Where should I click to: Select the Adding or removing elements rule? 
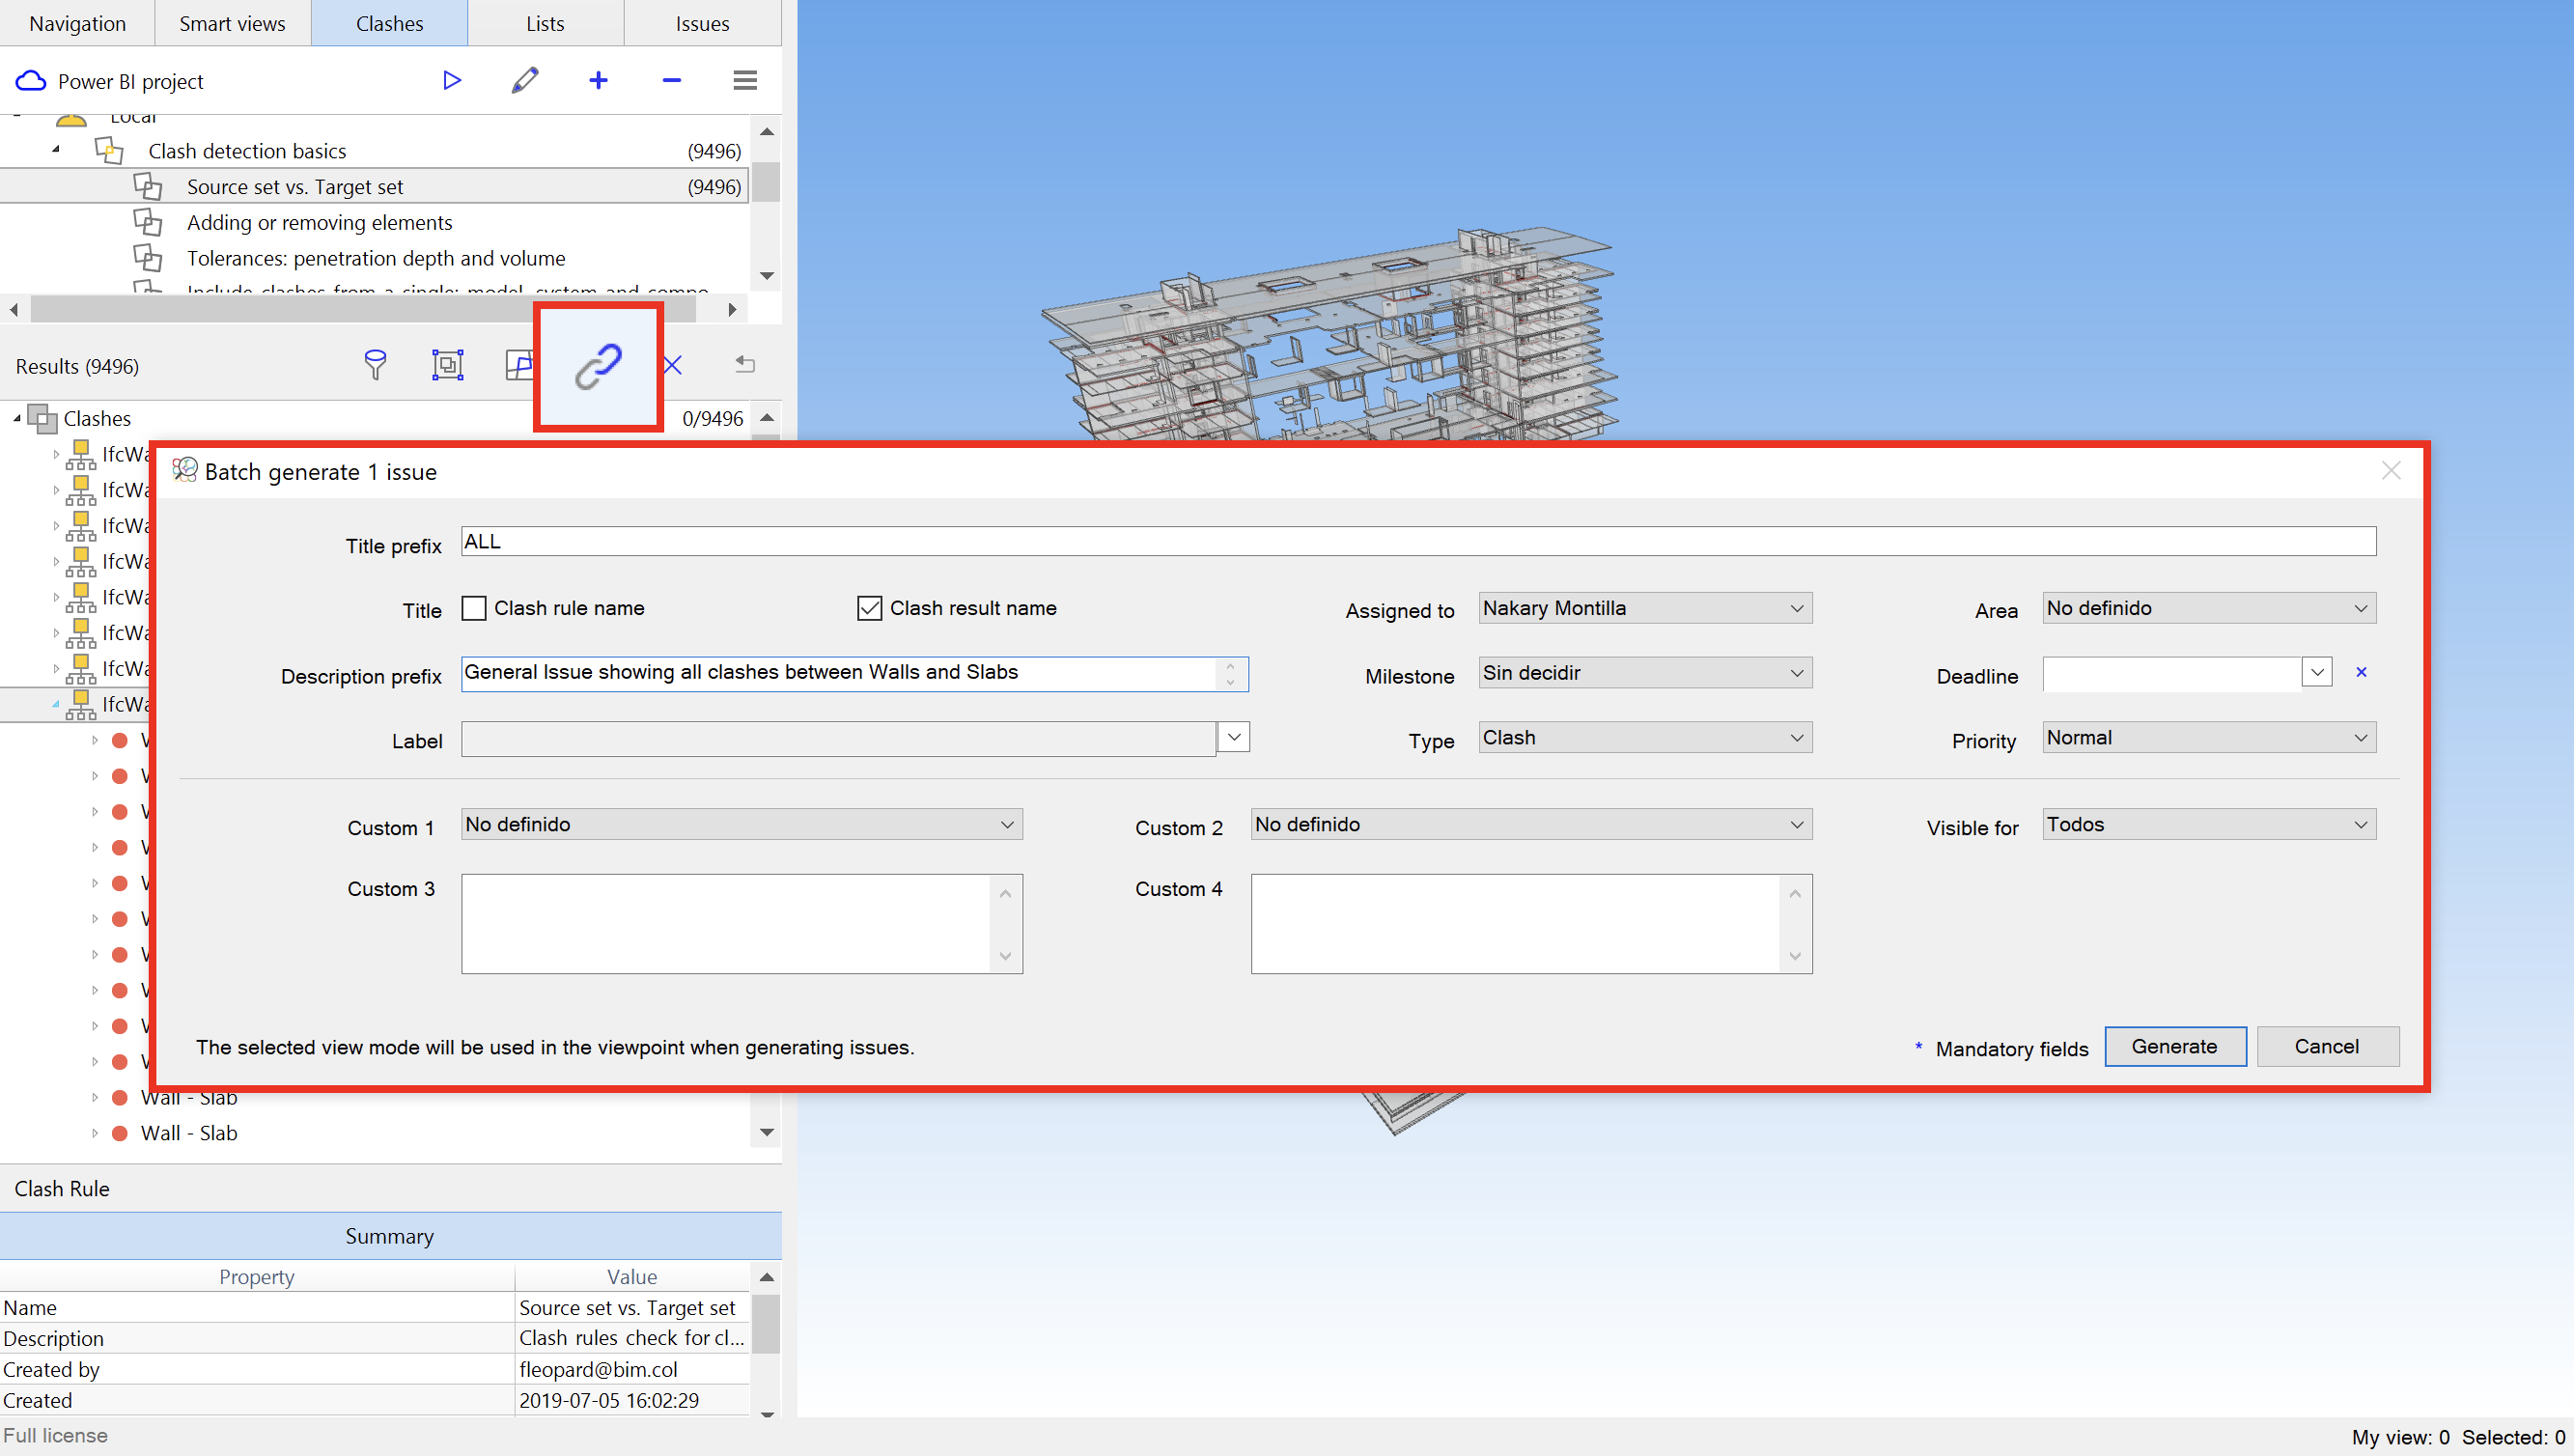[x=319, y=222]
